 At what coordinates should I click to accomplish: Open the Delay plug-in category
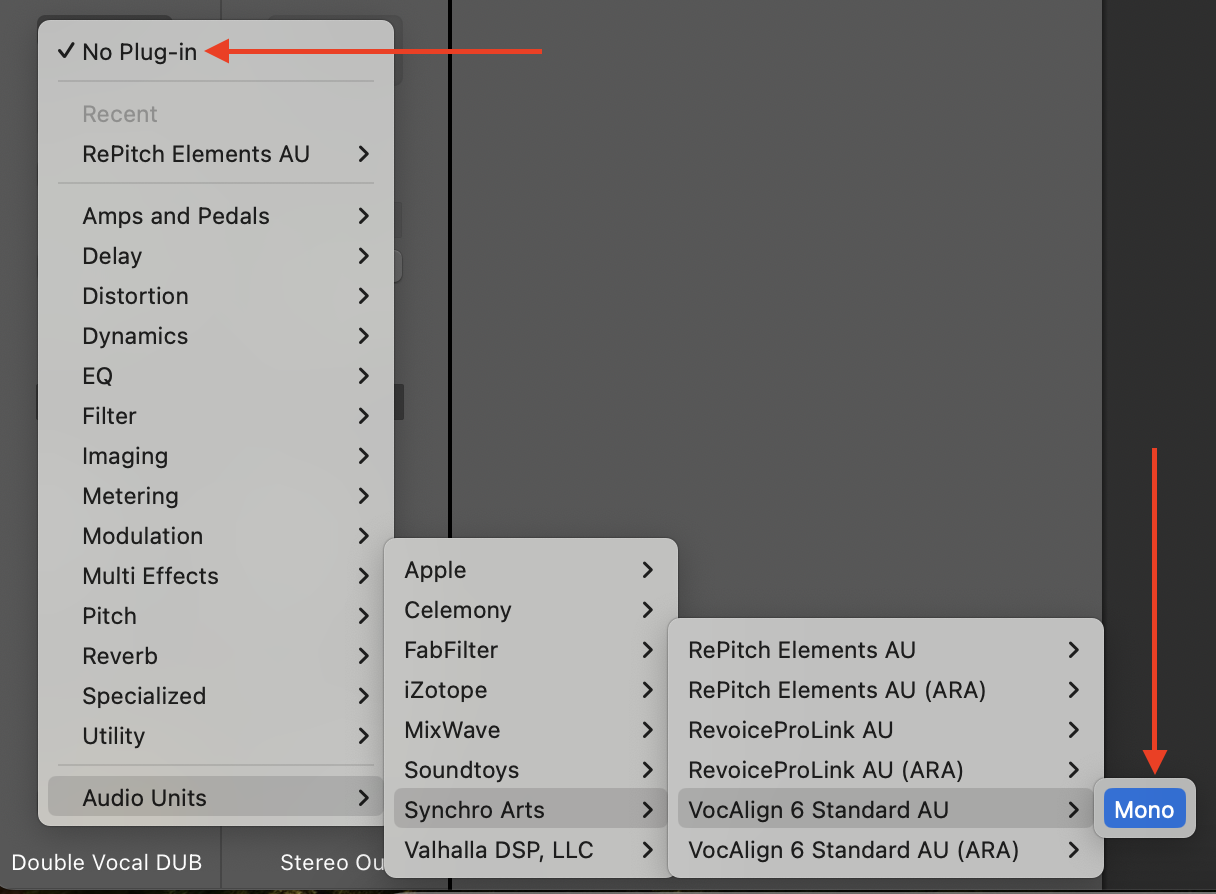click(x=112, y=256)
